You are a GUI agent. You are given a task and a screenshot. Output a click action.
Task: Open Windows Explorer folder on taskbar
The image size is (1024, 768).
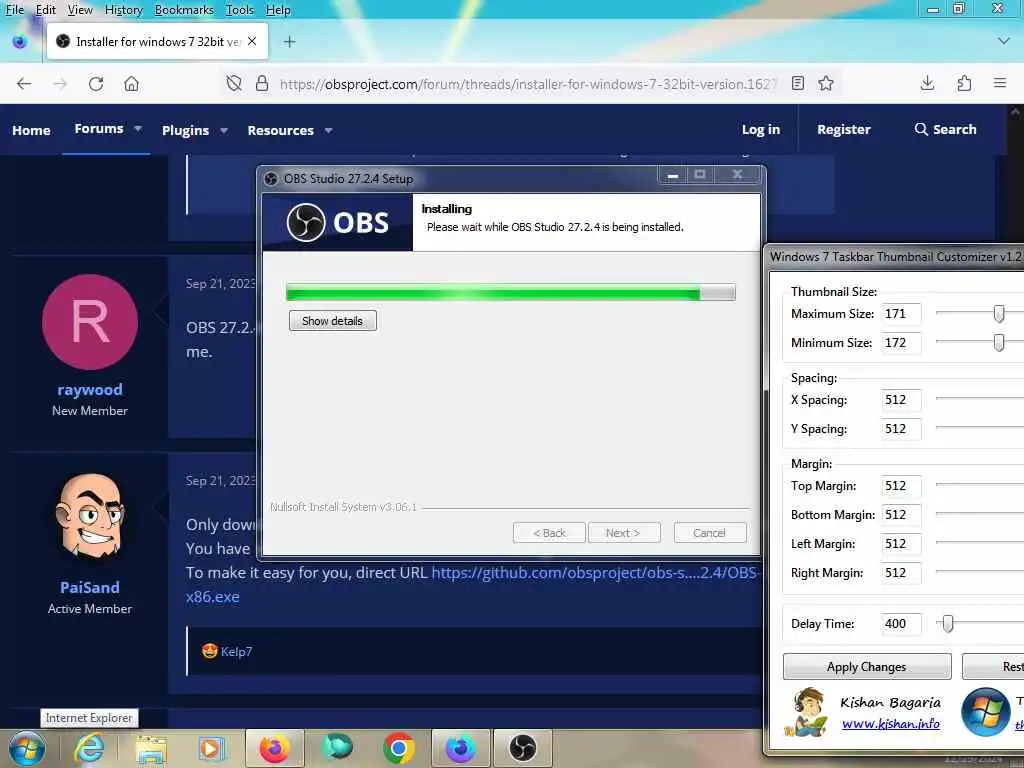[x=151, y=749]
